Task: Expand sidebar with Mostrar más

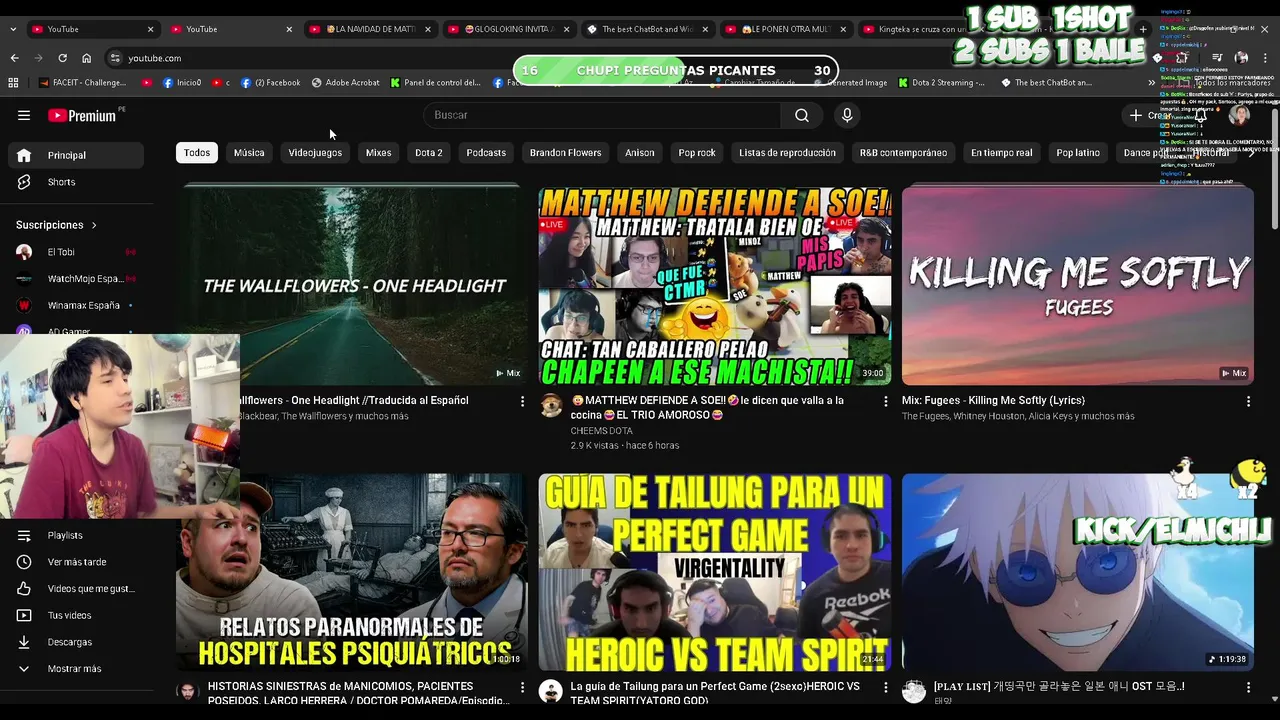Action: [76, 669]
